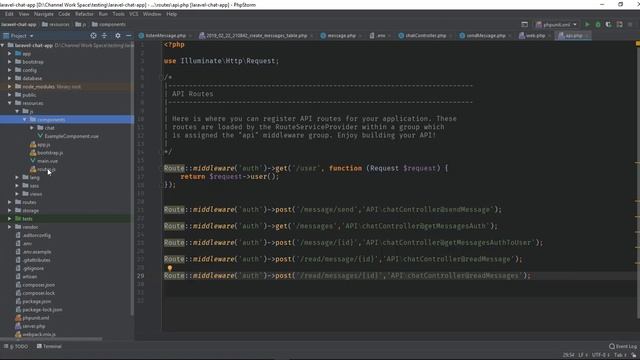Open the Project view selector dropdown
The image size is (640, 360).
point(18,36)
